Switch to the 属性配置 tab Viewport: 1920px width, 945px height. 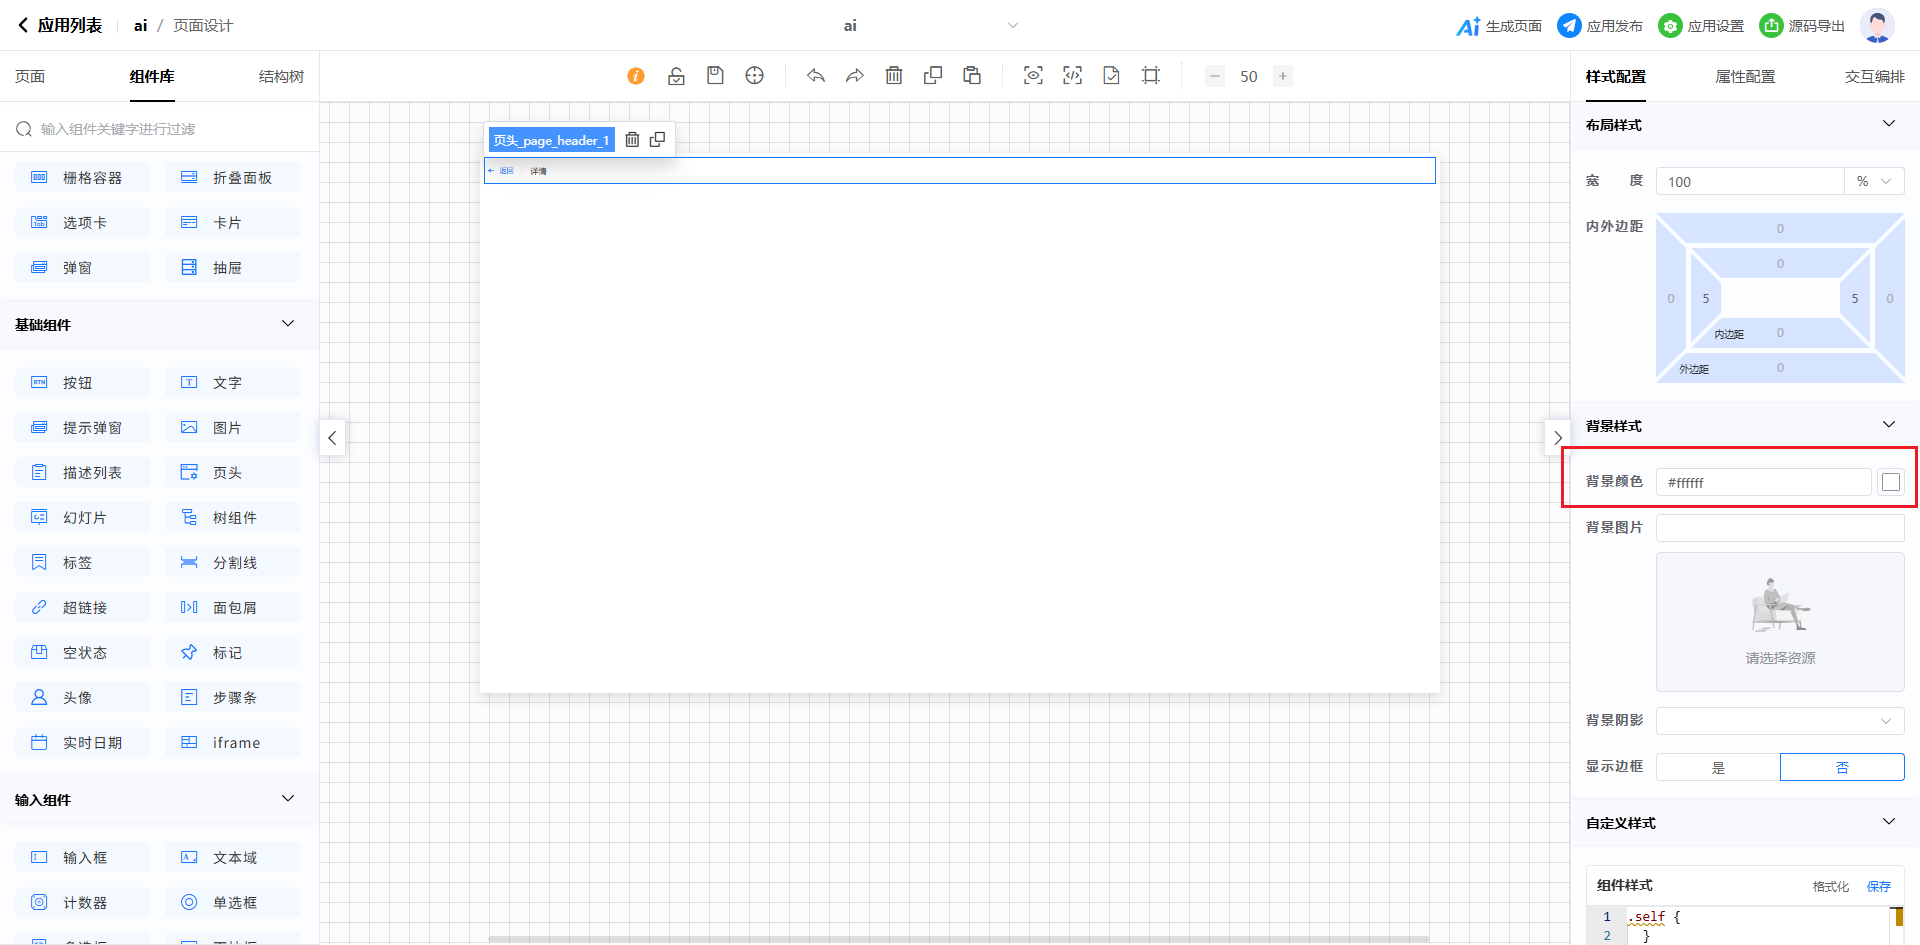(1745, 77)
